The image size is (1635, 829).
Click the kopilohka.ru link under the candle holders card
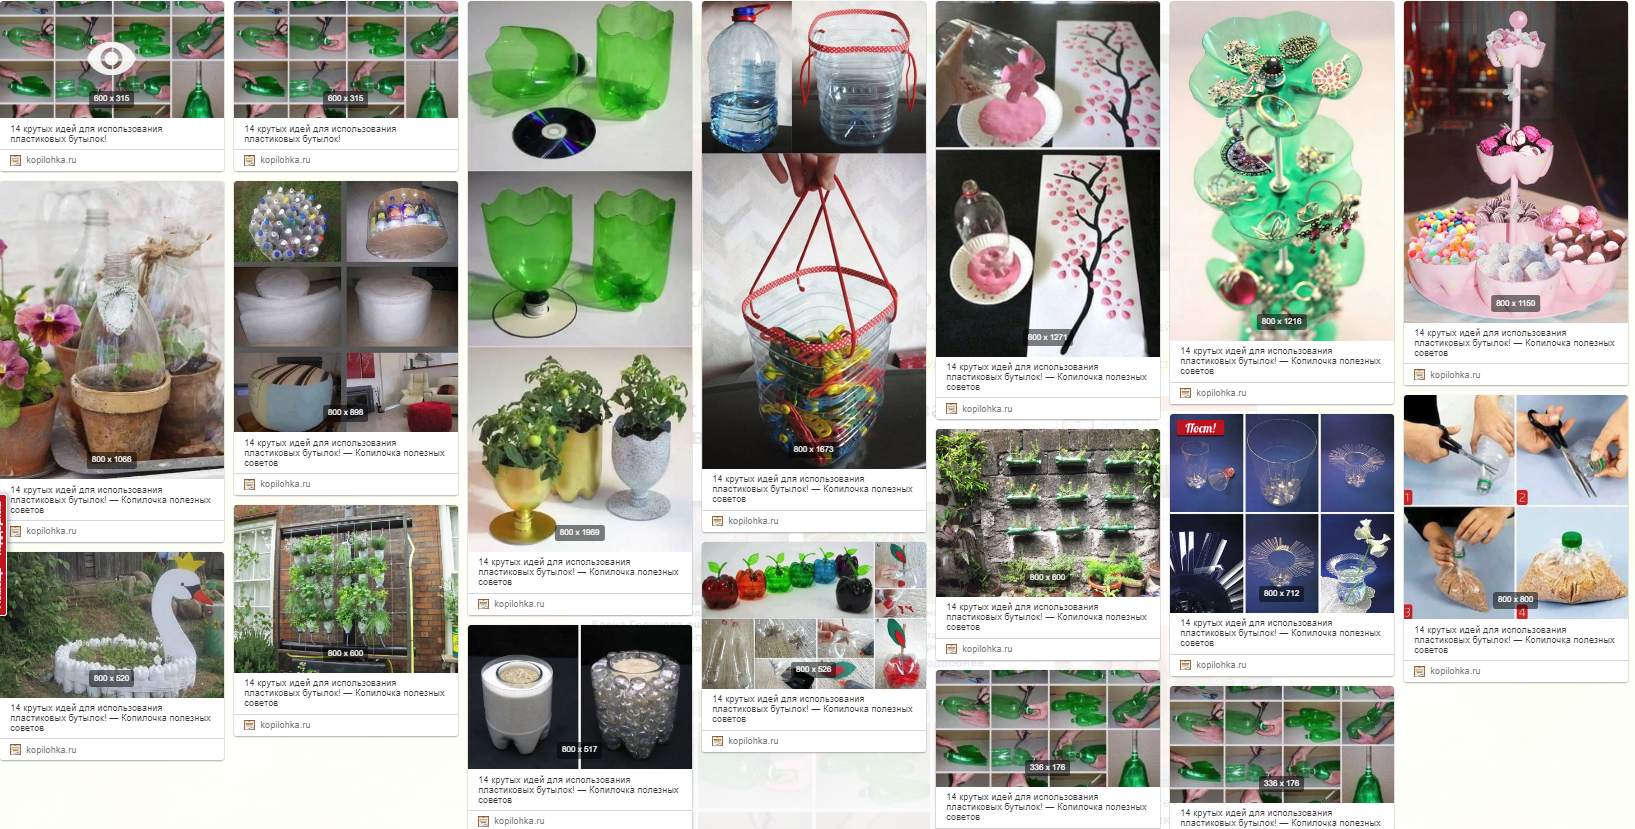519,821
